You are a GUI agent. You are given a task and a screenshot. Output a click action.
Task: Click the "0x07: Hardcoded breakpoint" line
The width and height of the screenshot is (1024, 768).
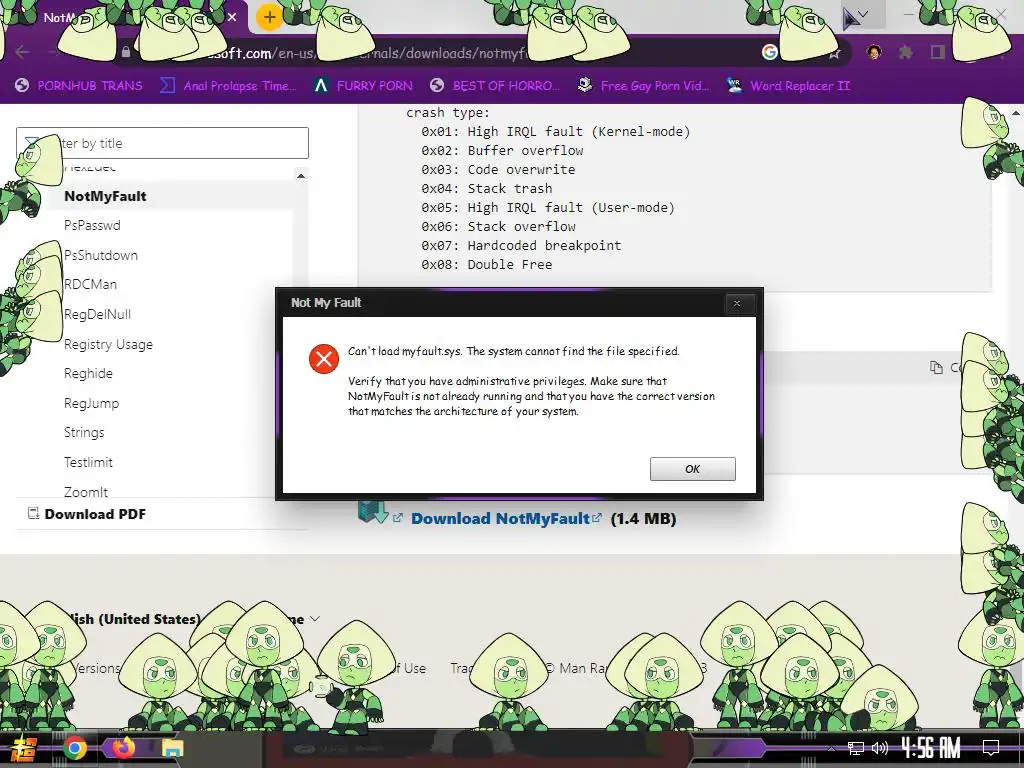click(x=521, y=245)
